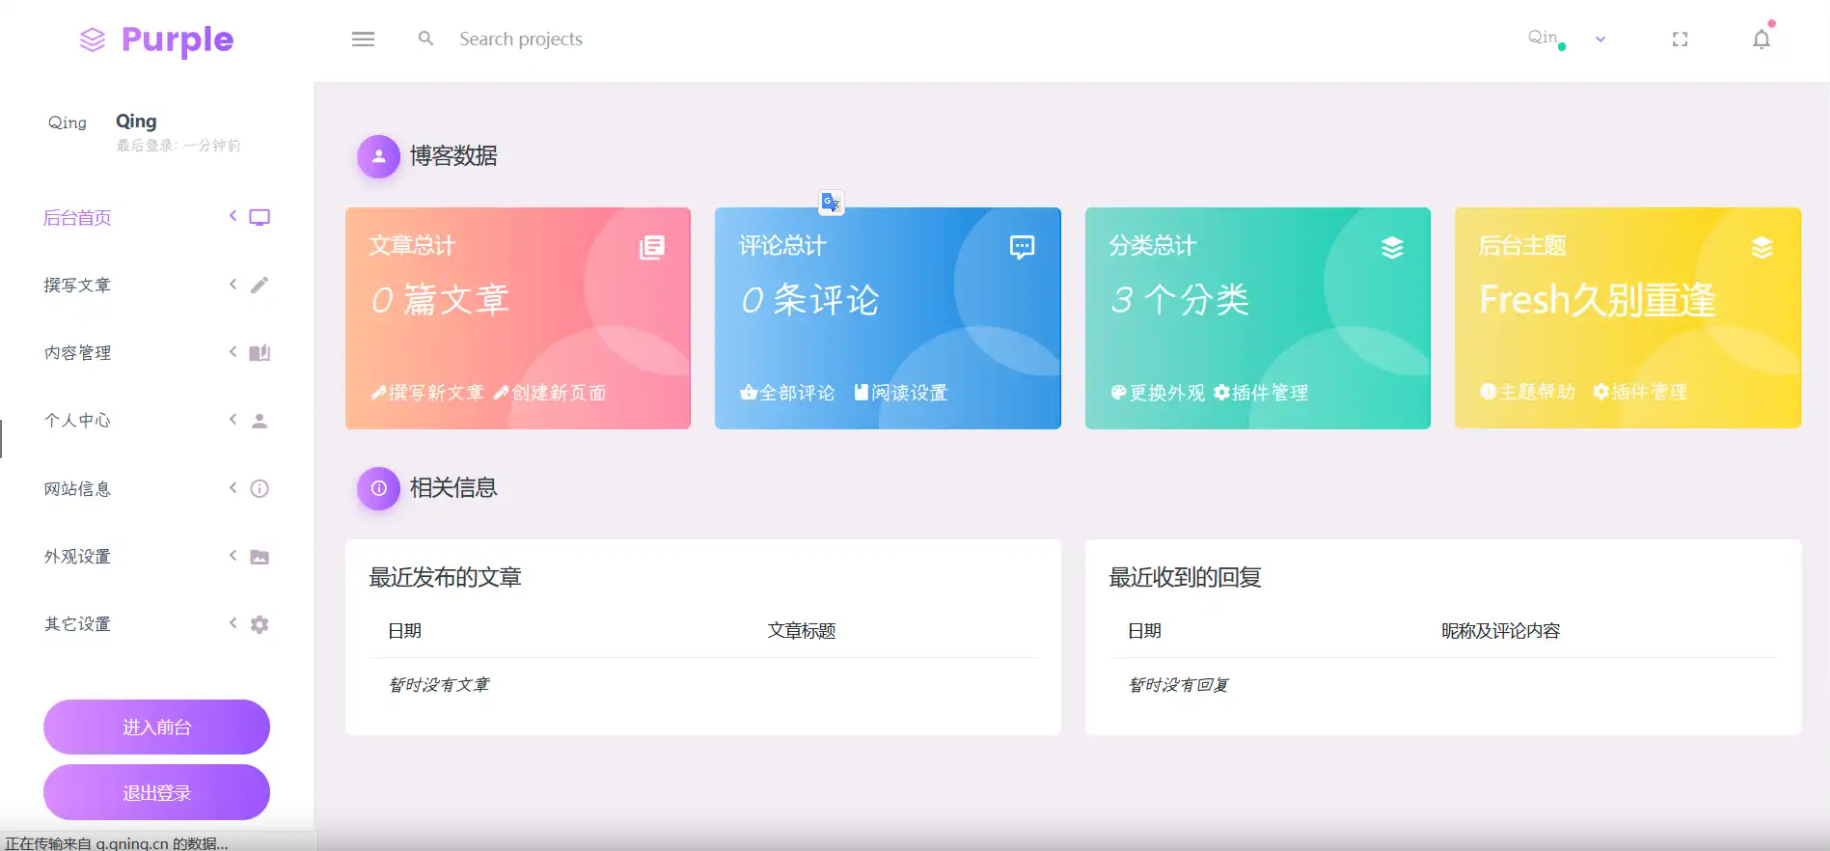Image resolution: width=1830 pixels, height=851 pixels.
Task: Click the info circle icon for 网站信息
Action: pos(259,489)
